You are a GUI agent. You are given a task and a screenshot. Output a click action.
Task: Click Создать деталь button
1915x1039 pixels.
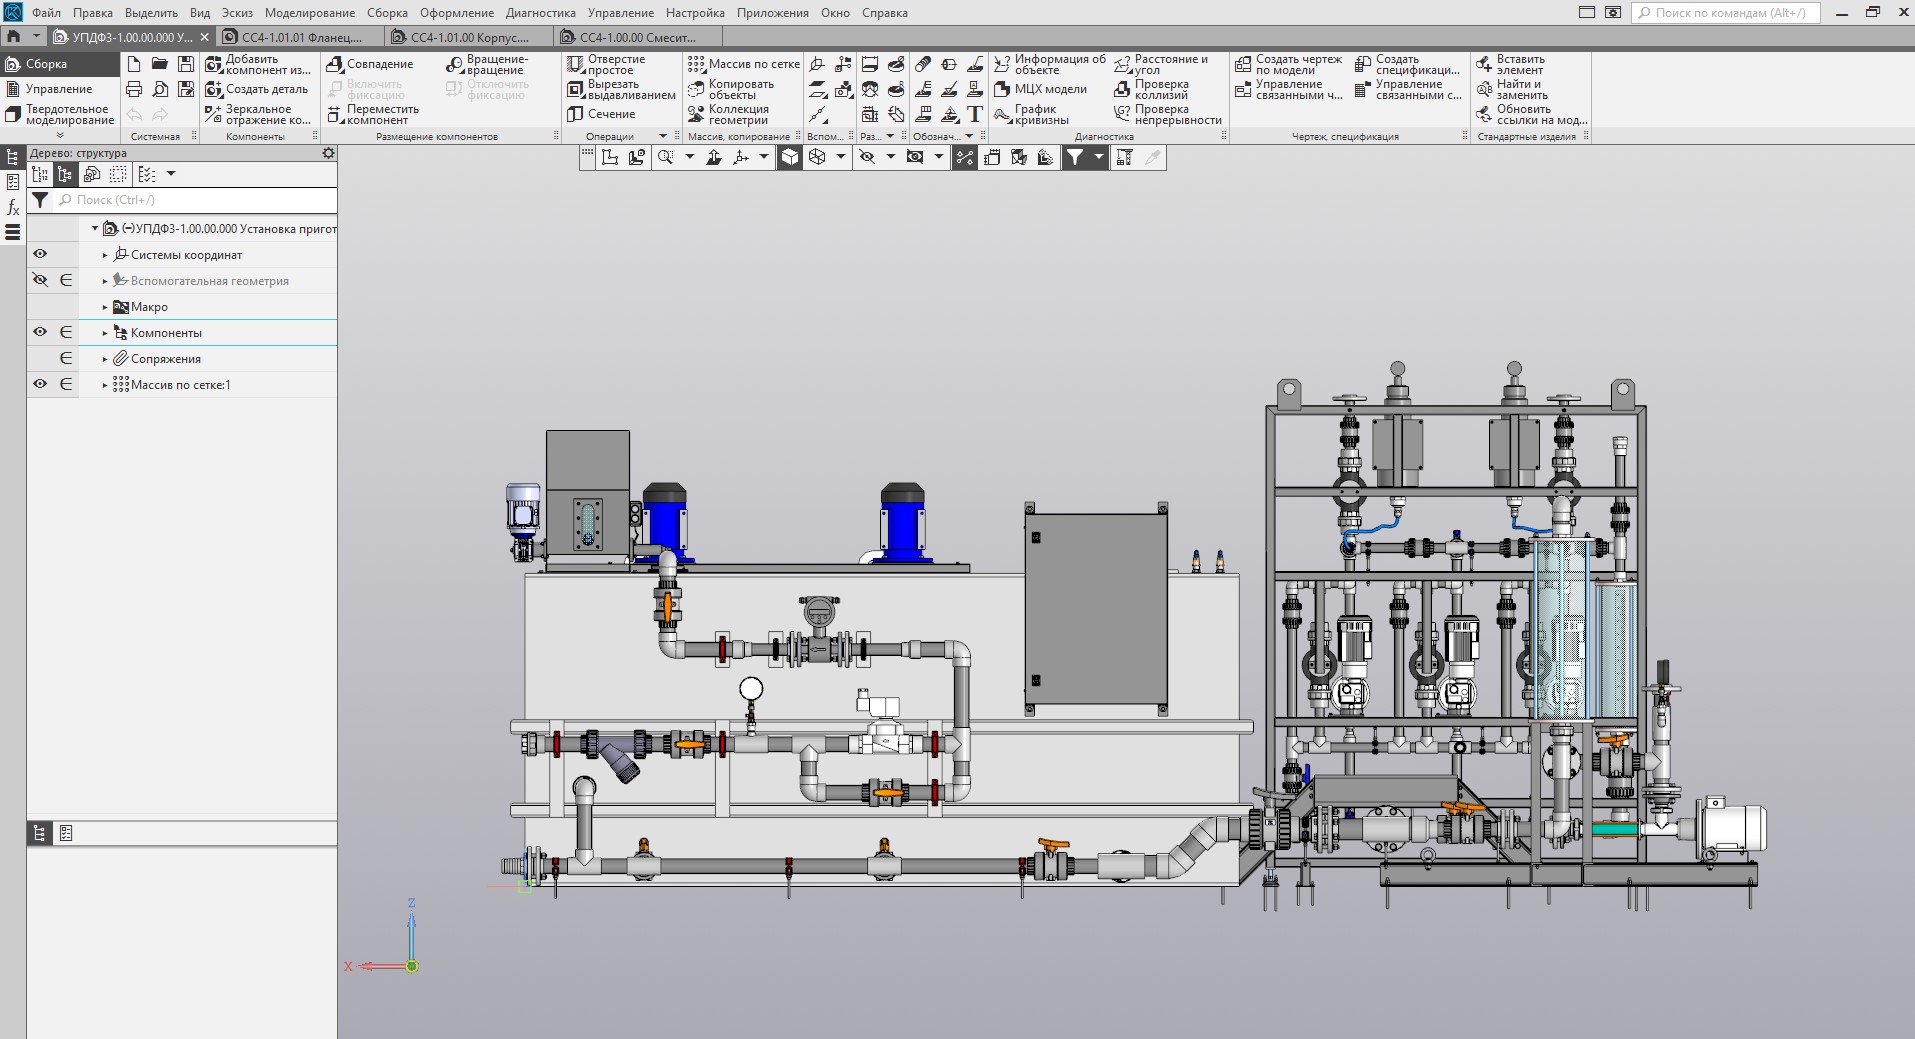pyautogui.click(x=256, y=90)
